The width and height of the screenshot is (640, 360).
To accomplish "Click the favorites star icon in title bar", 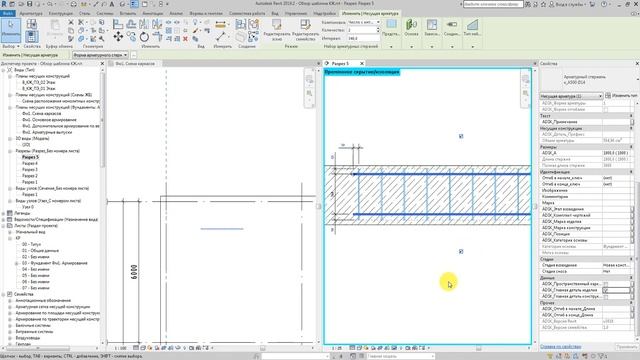I will 543,4.
